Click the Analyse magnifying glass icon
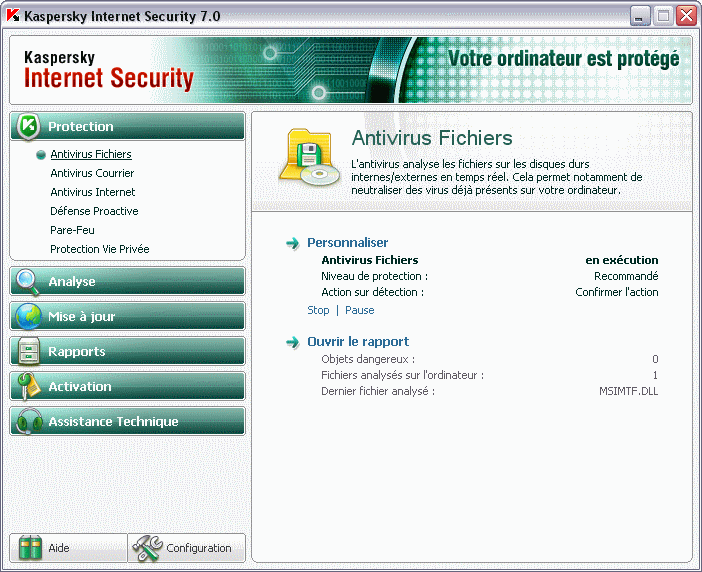 pos(28,282)
